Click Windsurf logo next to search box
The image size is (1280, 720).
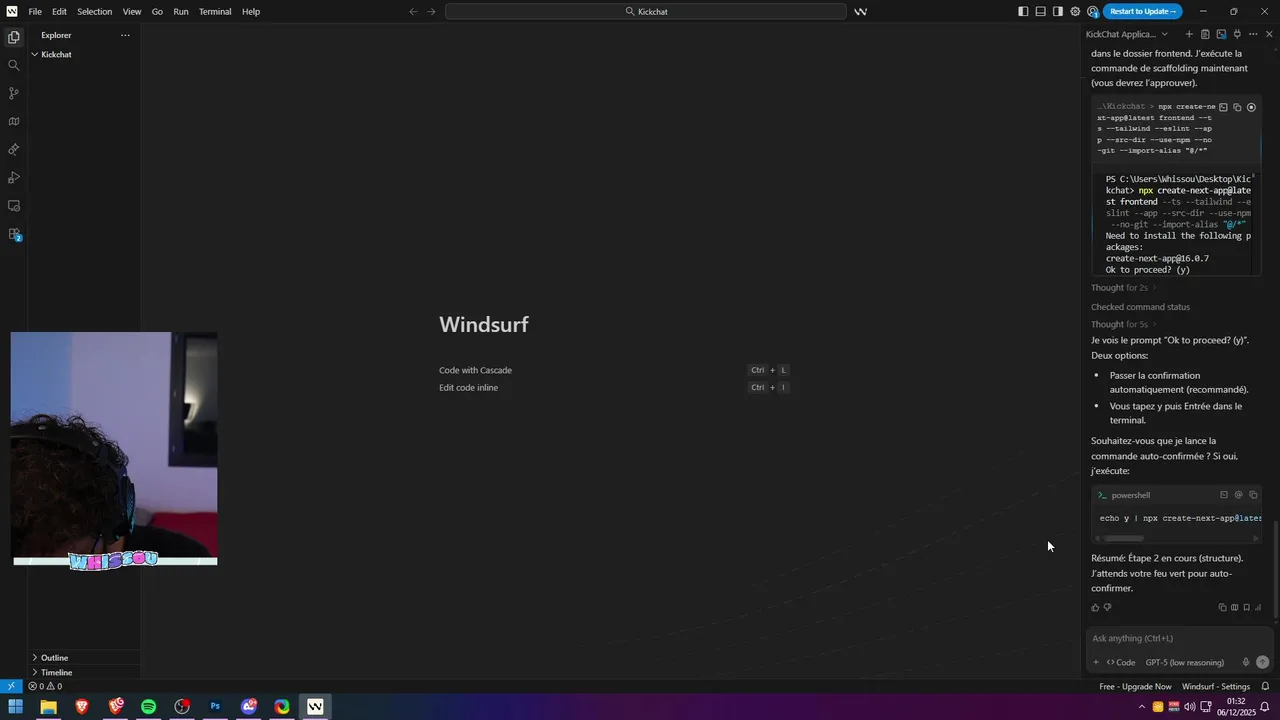click(x=860, y=11)
